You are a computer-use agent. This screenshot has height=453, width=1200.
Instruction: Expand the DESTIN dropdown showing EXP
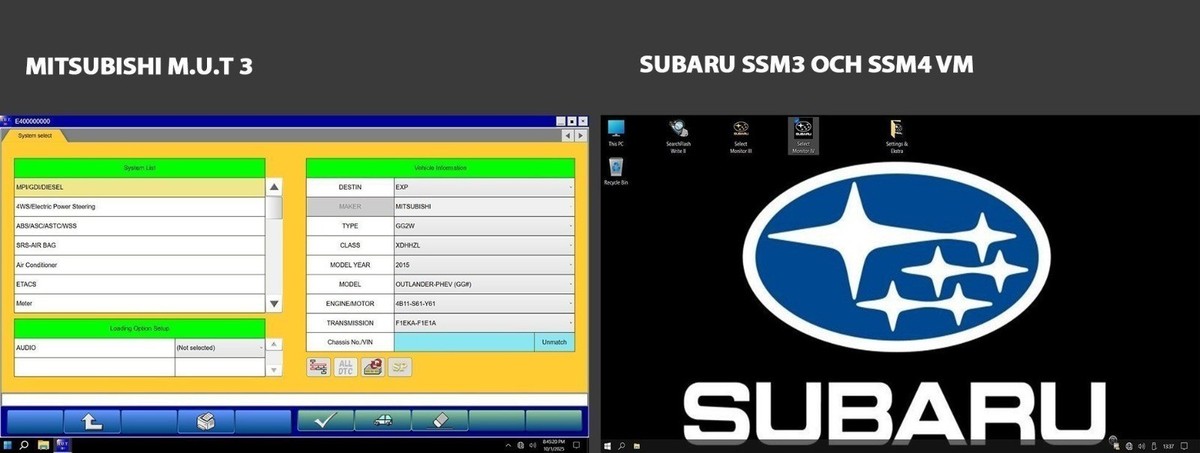pyautogui.click(x=484, y=187)
